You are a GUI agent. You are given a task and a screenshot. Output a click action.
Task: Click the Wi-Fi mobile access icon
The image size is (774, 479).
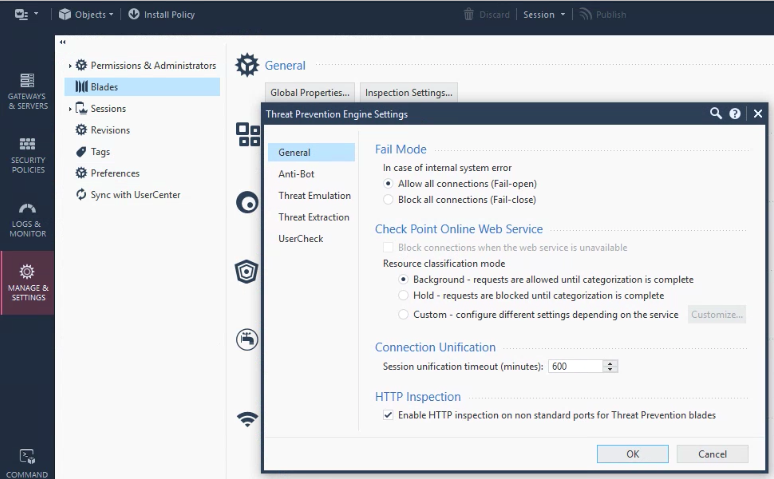click(247, 419)
